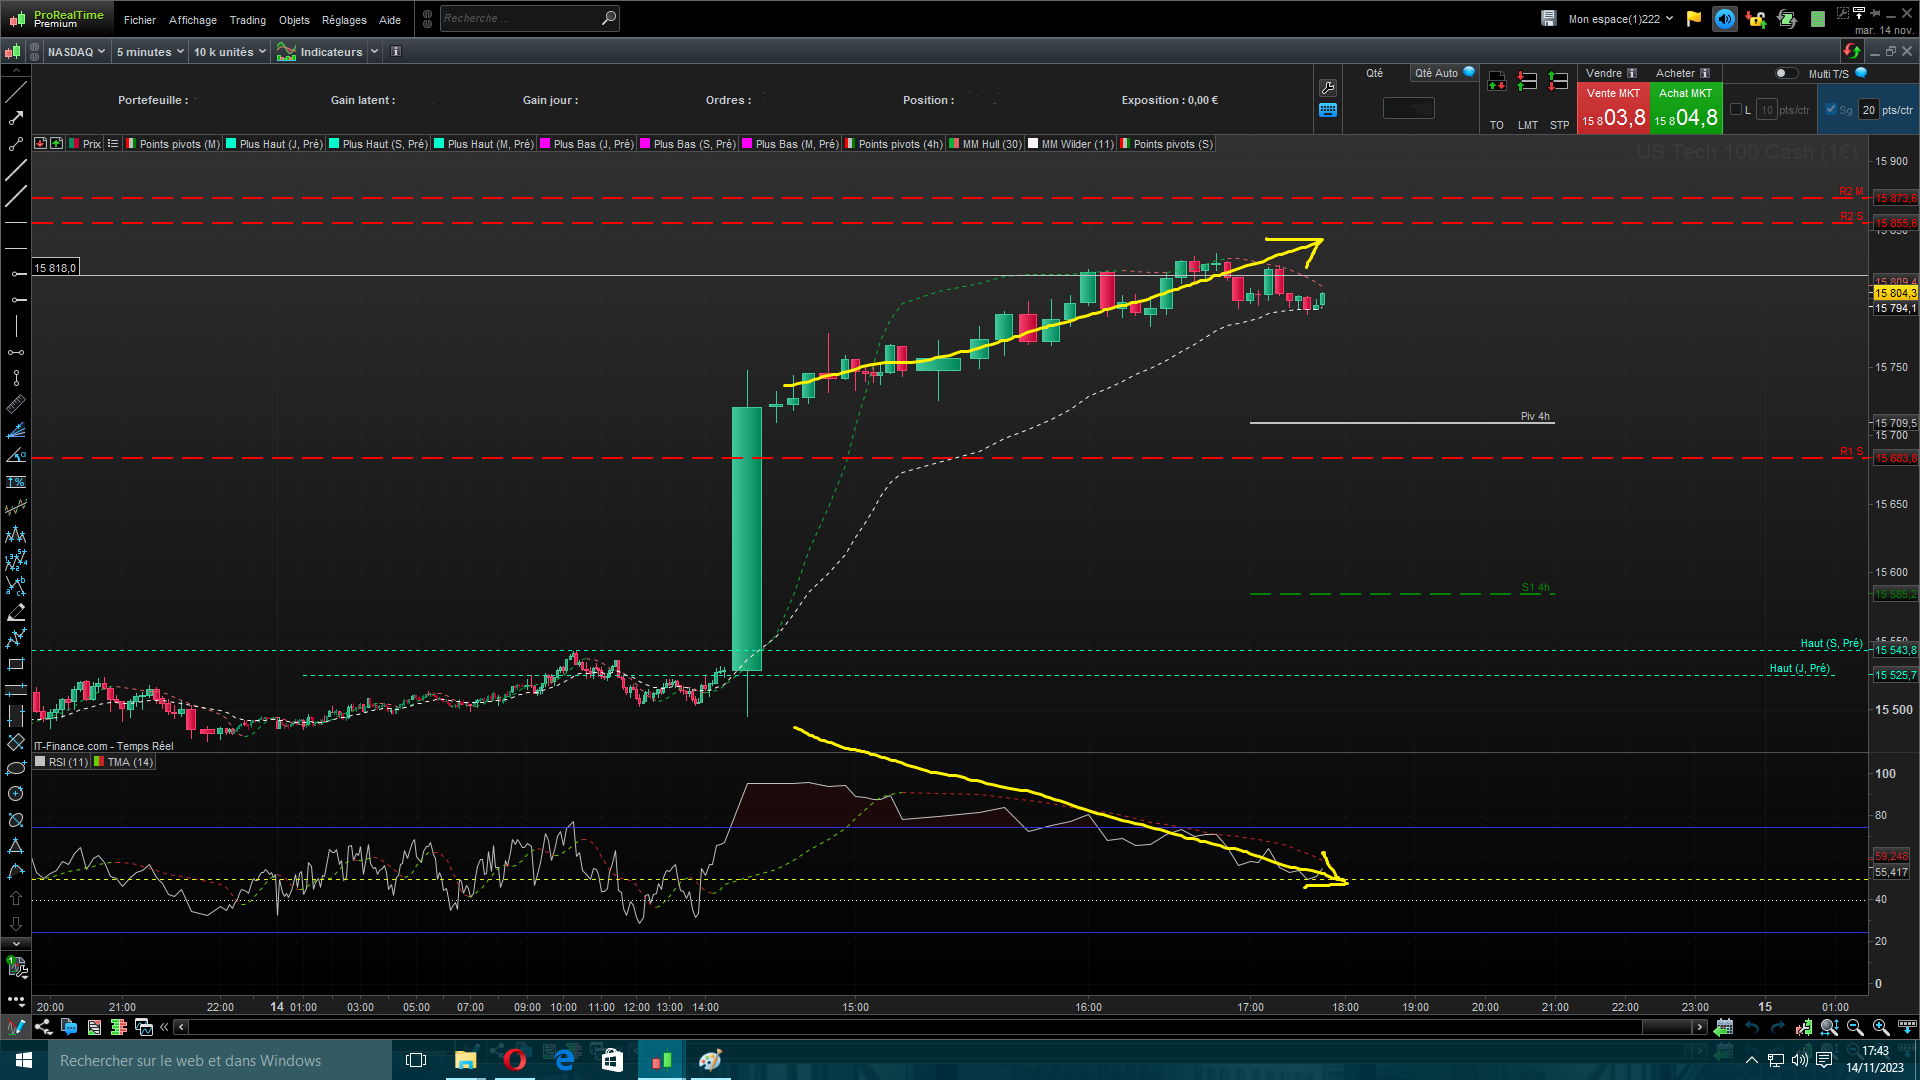Click the blue keyboard shortcuts icon
Viewport: 1920px width, 1080px height.
click(1328, 111)
